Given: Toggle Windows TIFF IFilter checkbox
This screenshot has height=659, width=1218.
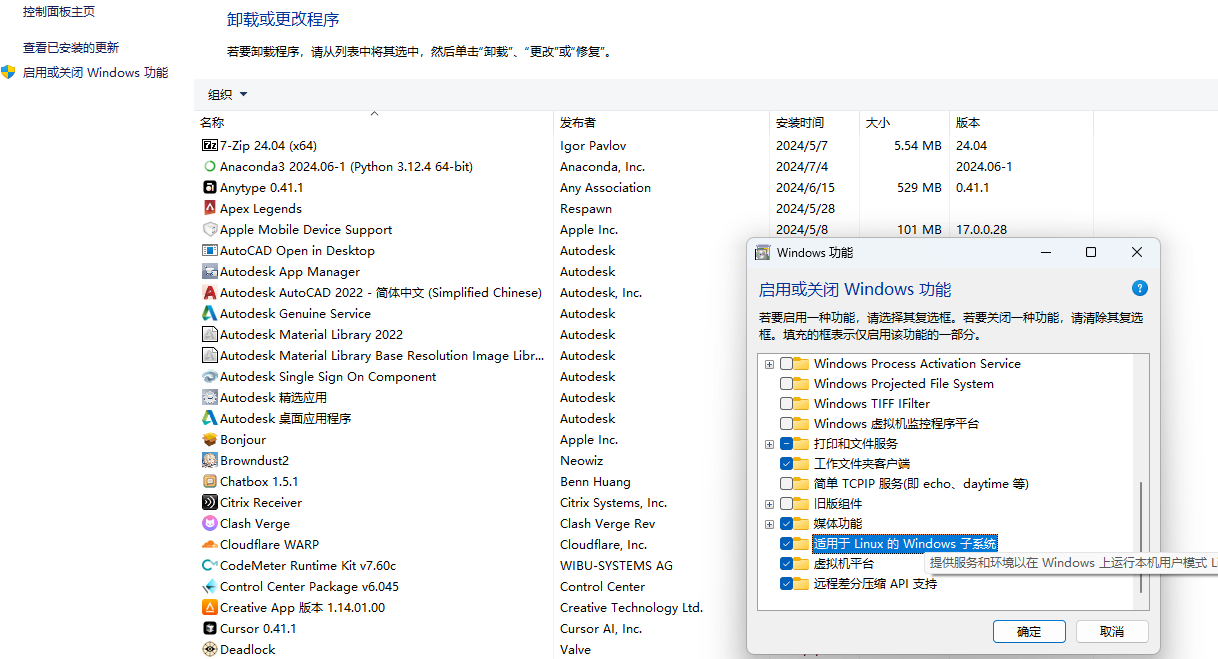Looking at the screenshot, I should [x=787, y=404].
